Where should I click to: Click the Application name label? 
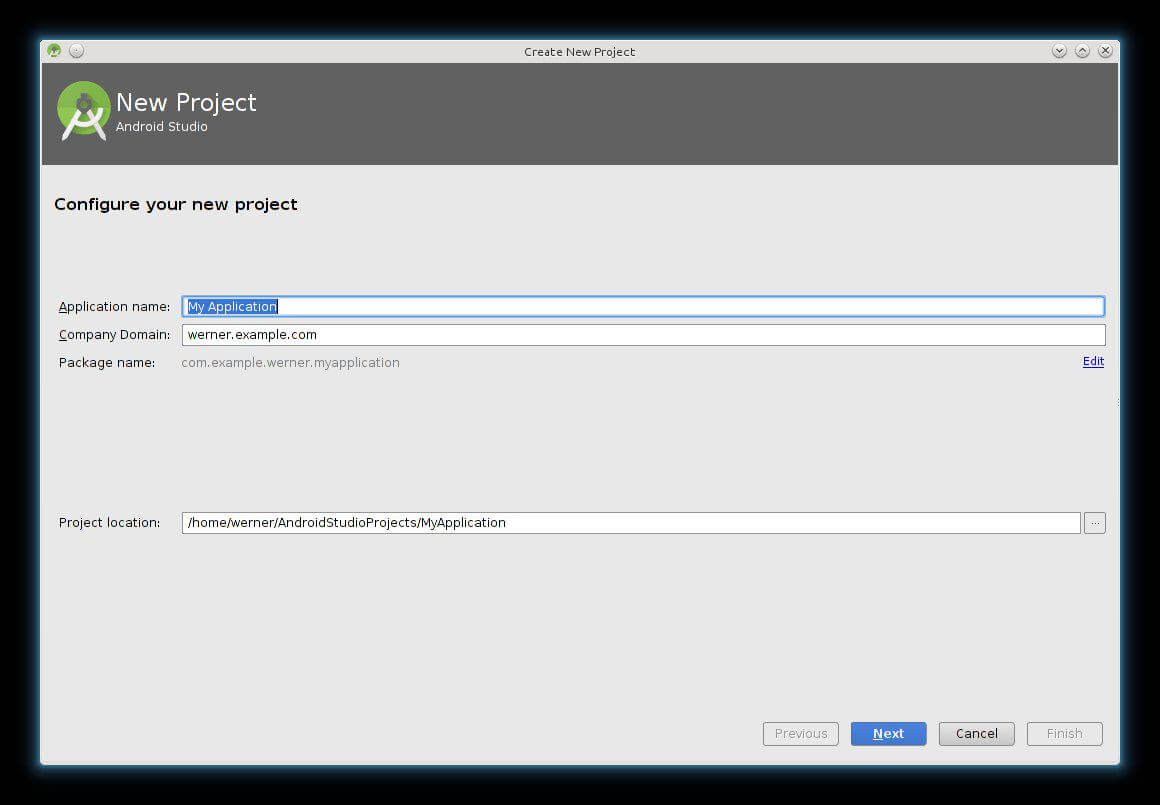point(114,307)
